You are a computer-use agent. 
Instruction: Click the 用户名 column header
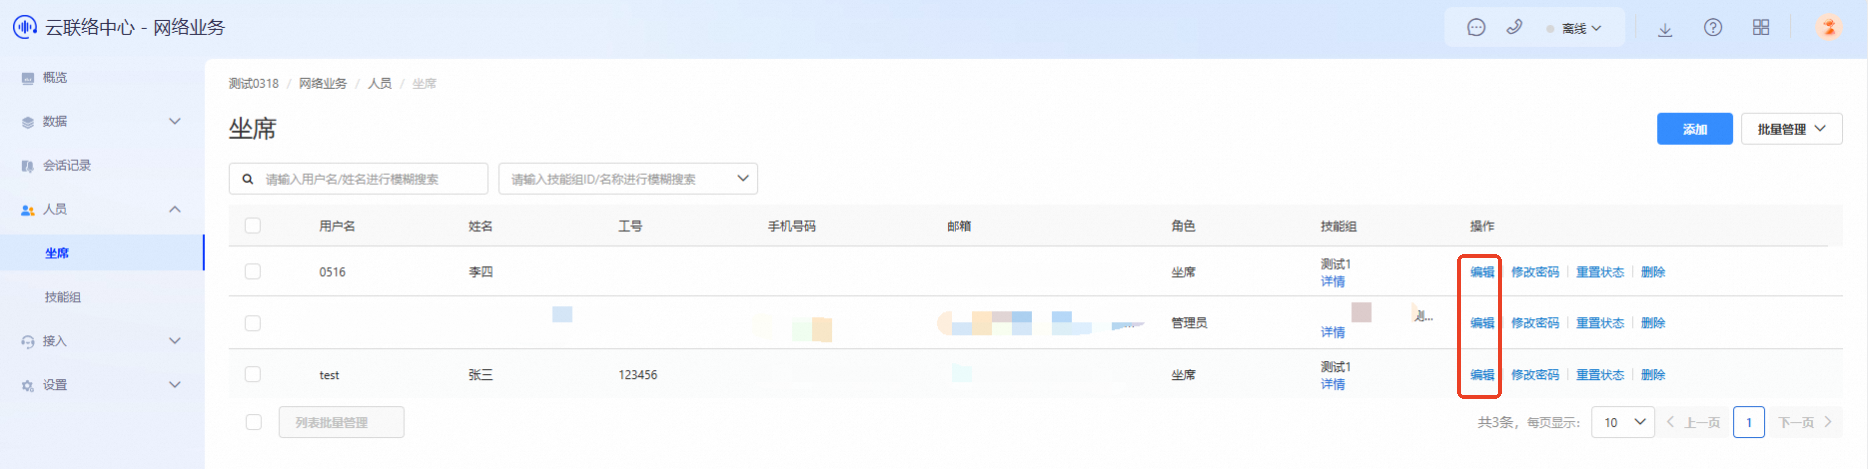[337, 226]
